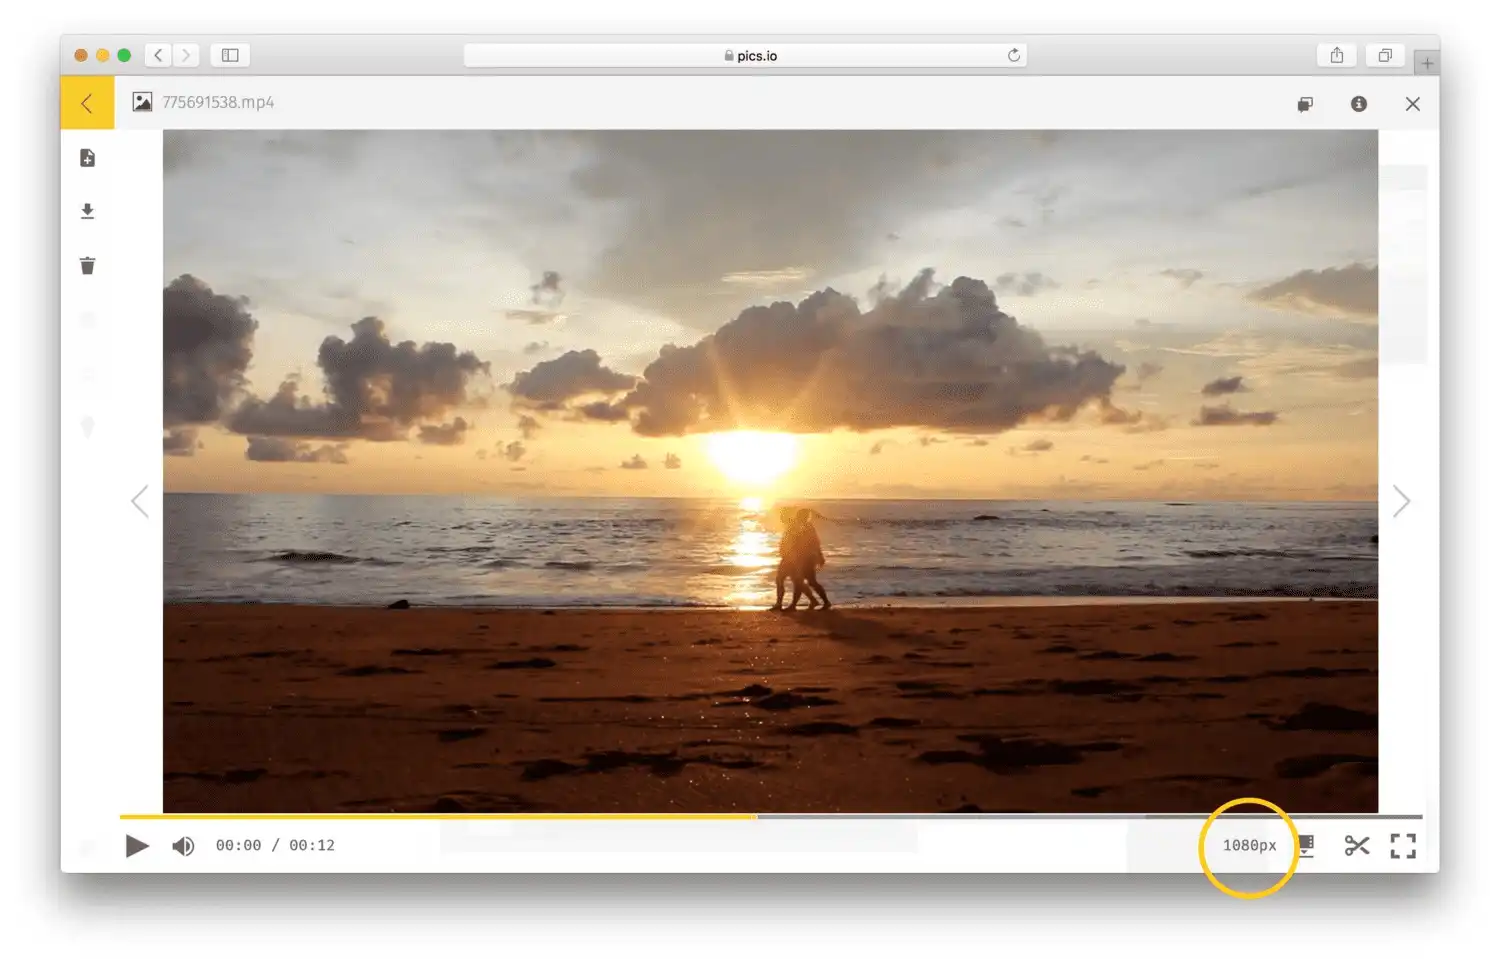Open a new Safari tab

point(1427,63)
